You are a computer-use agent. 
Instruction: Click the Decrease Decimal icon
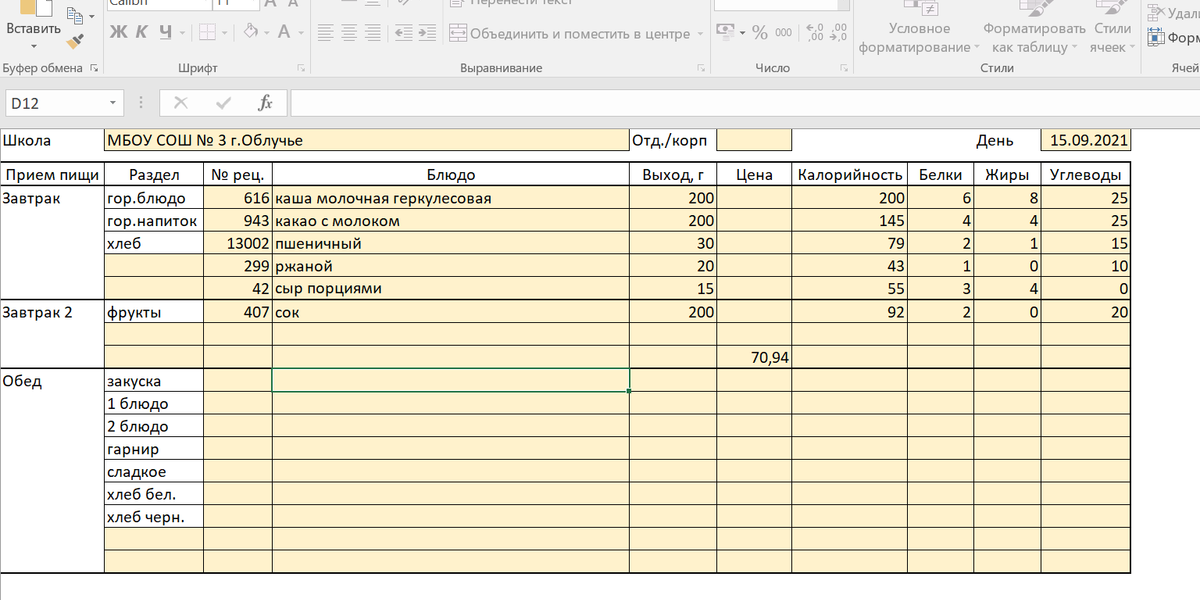click(838, 33)
